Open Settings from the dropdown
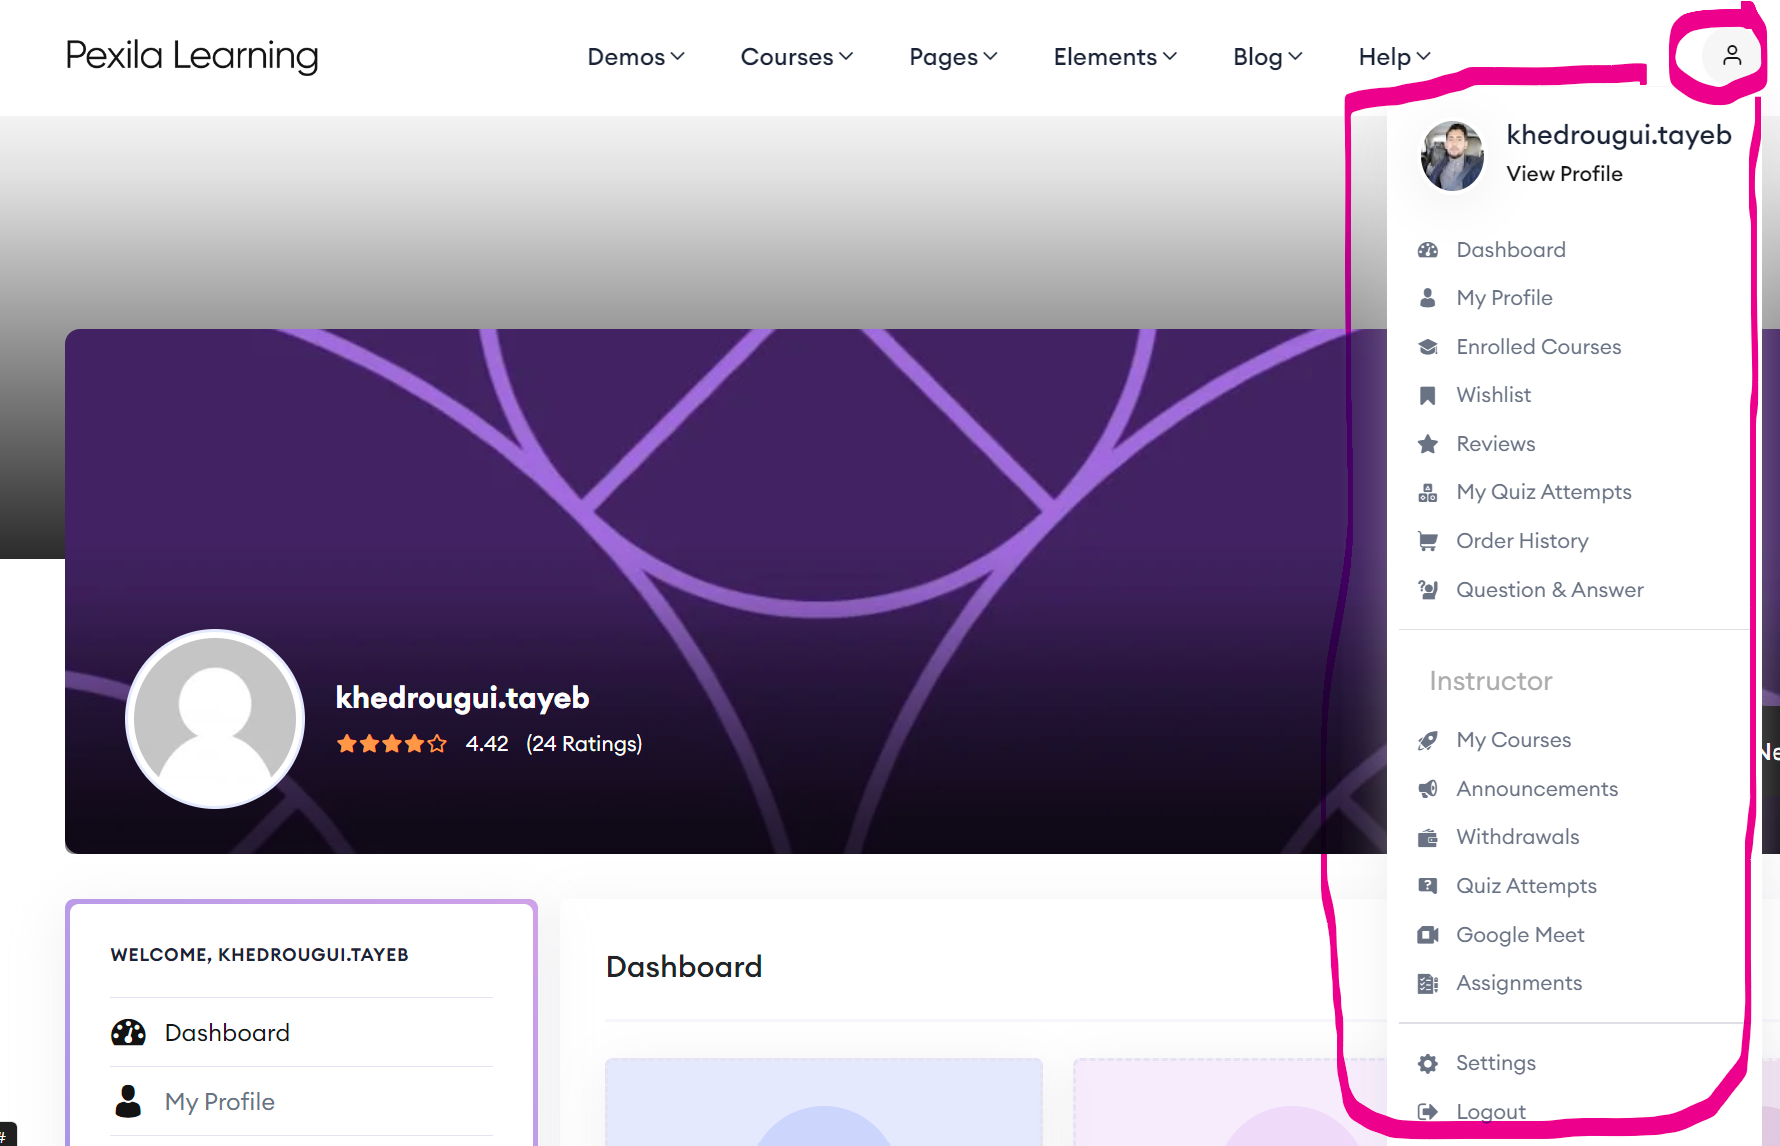 coord(1495,1063)
